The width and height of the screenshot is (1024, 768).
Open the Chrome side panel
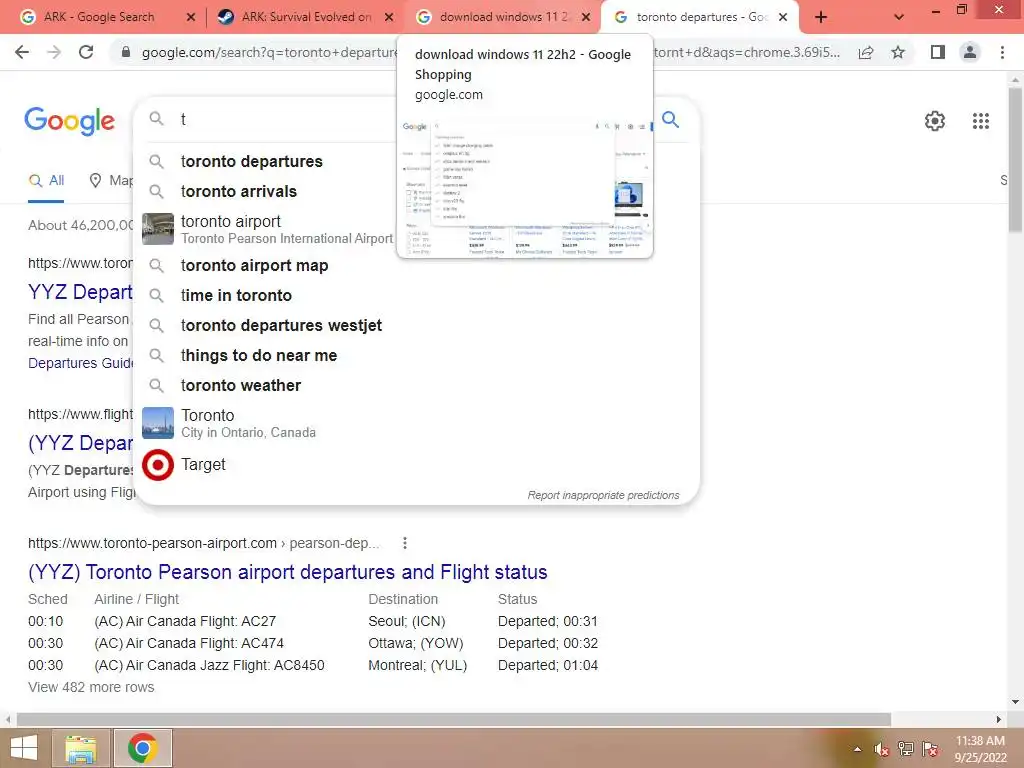click(938, 52)
